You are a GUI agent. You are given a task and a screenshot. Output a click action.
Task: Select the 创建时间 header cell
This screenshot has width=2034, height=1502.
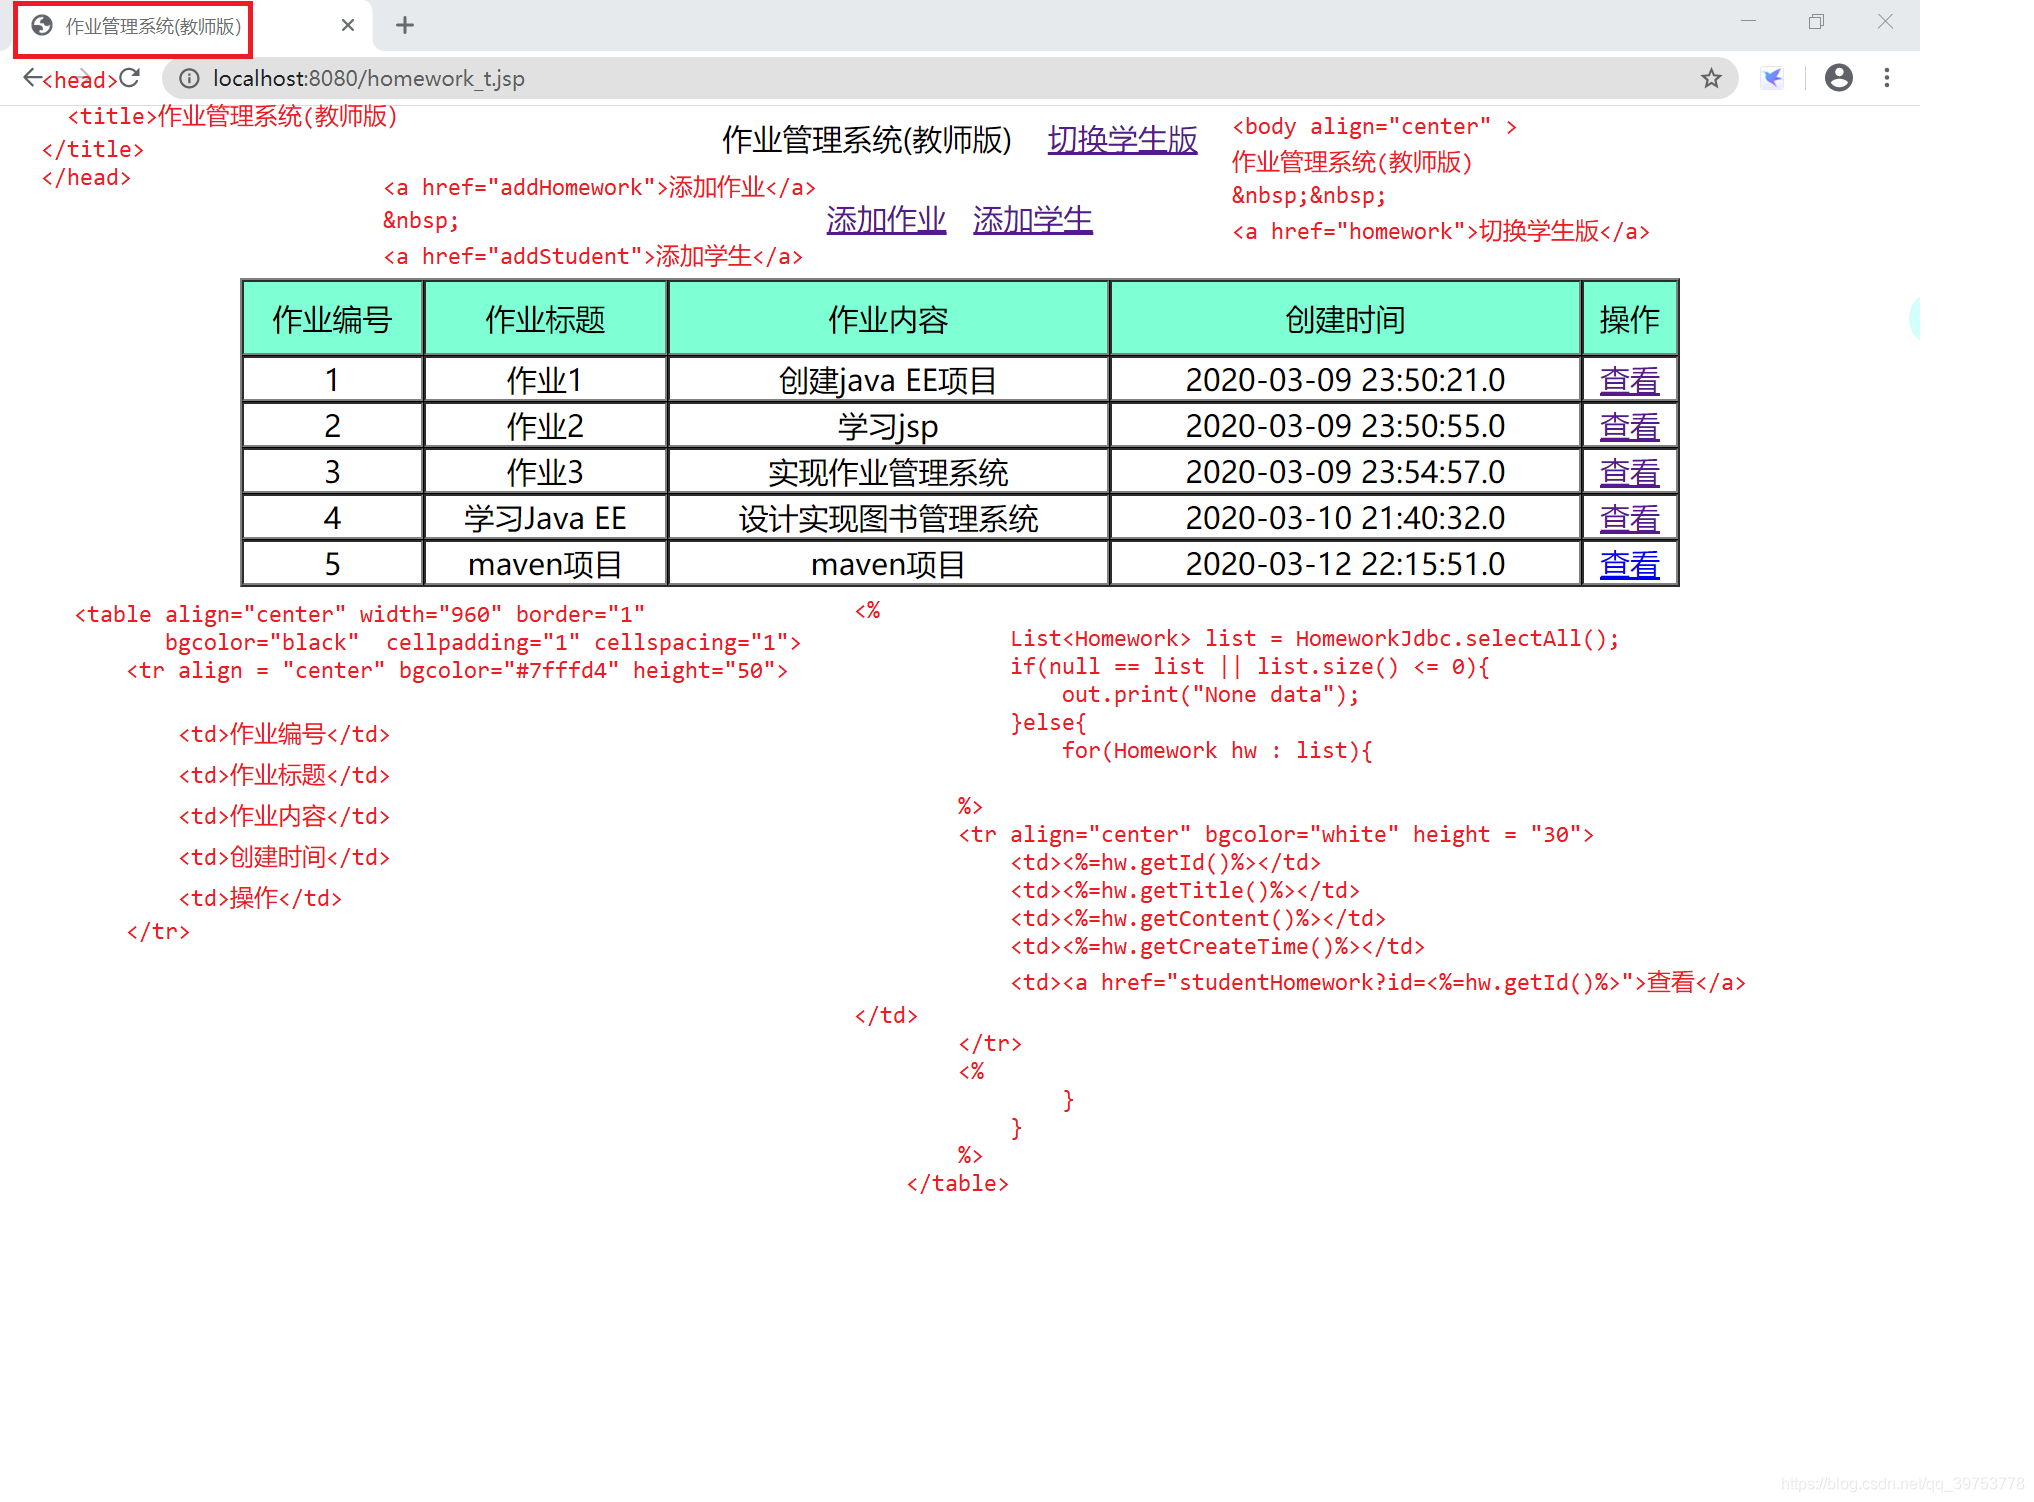click(1345, 319)
